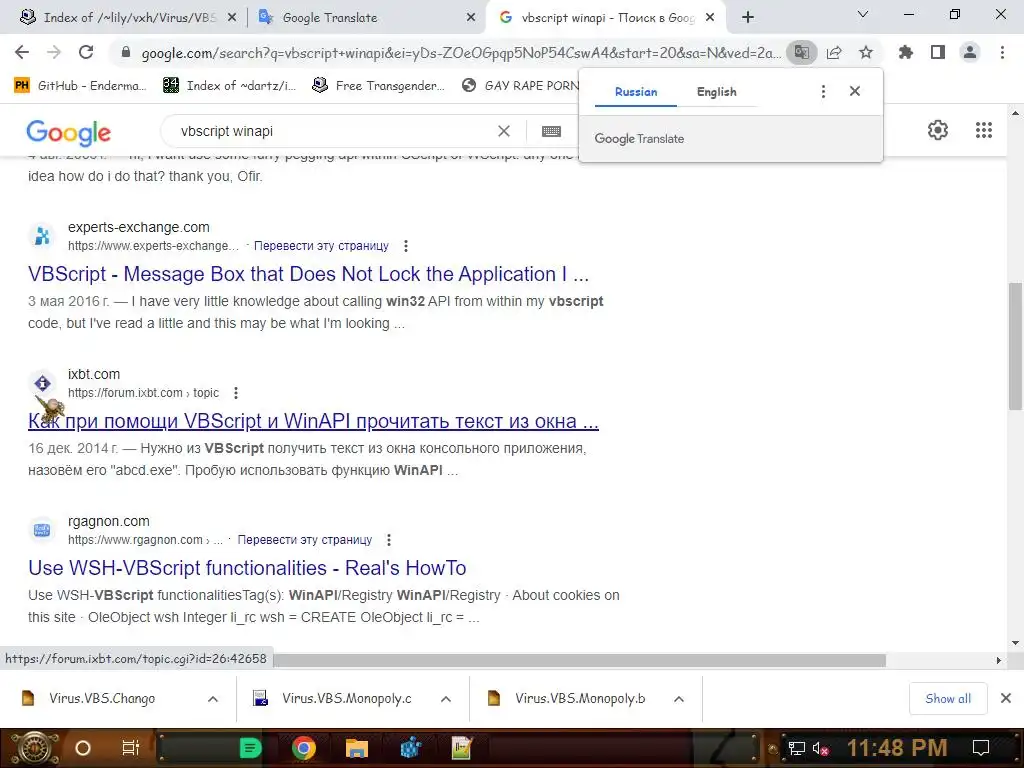This screenshot has width=1024, height=768.
Task: Open Cortana search circle on taskbar
Action: (83, 748)
